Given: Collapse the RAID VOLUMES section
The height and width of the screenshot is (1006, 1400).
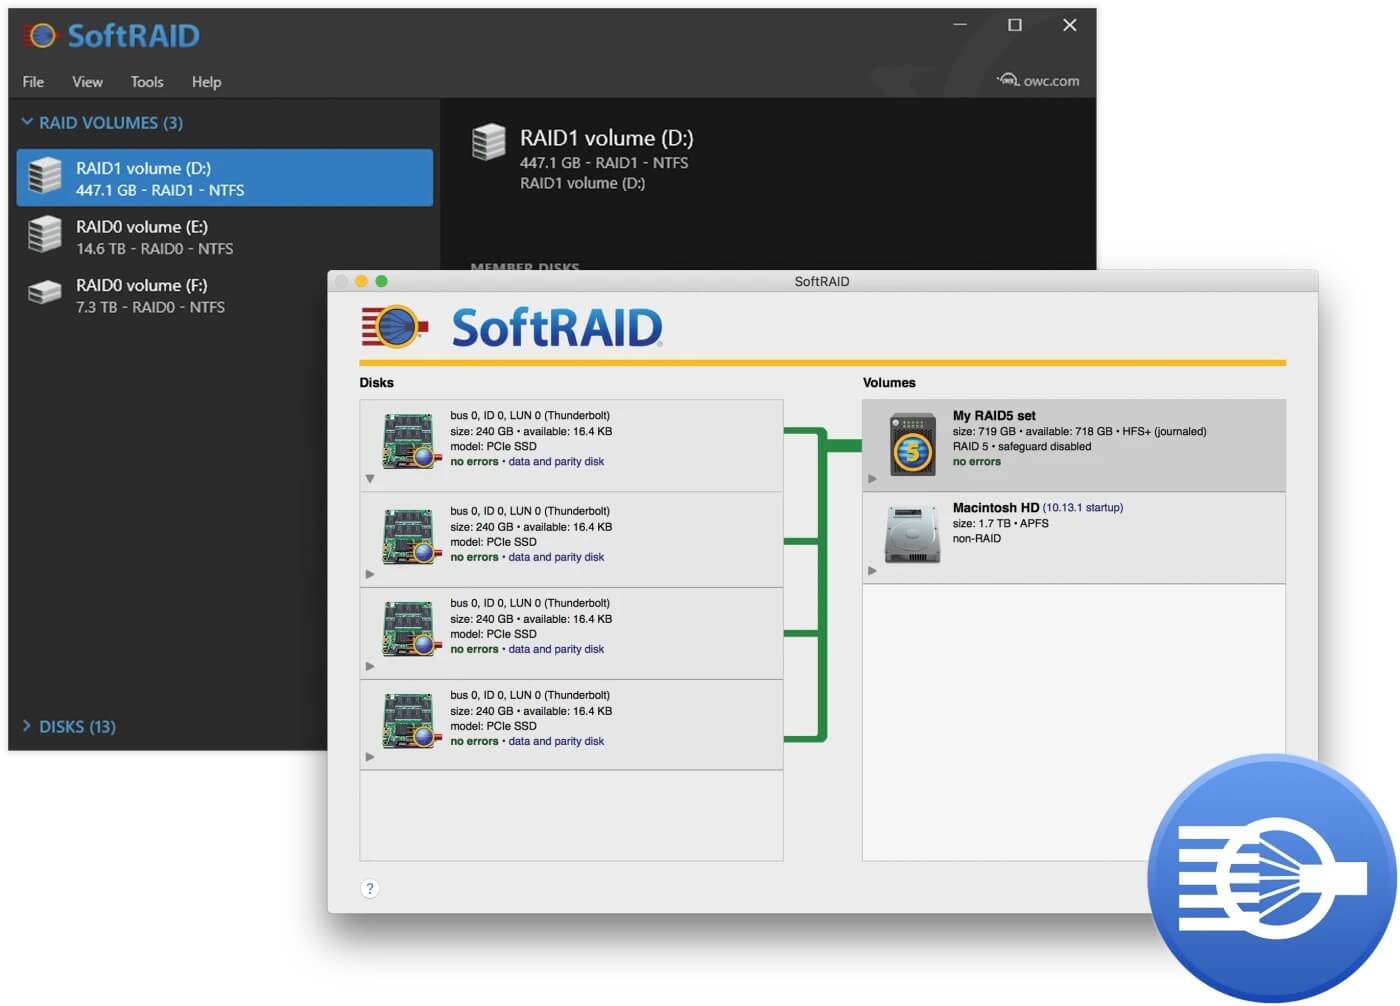Looking at the screenshot, I should tap(27, 122).
